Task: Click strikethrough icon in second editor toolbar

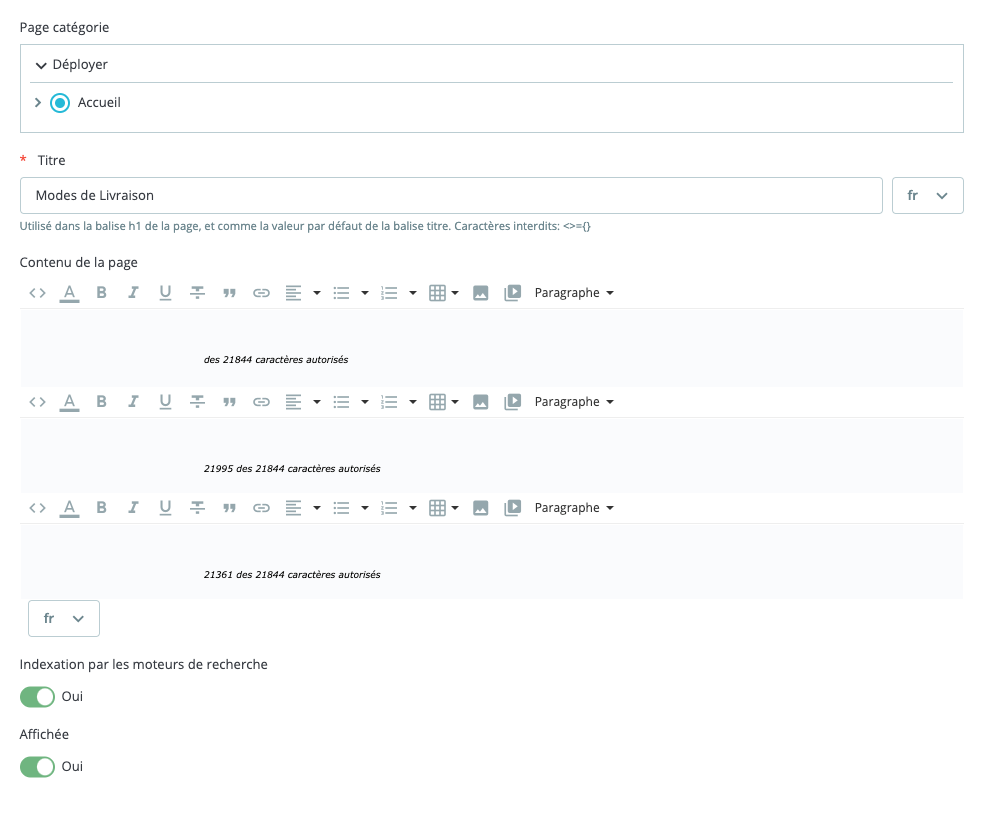Action: pyautogui.click(x=197, y=402)
